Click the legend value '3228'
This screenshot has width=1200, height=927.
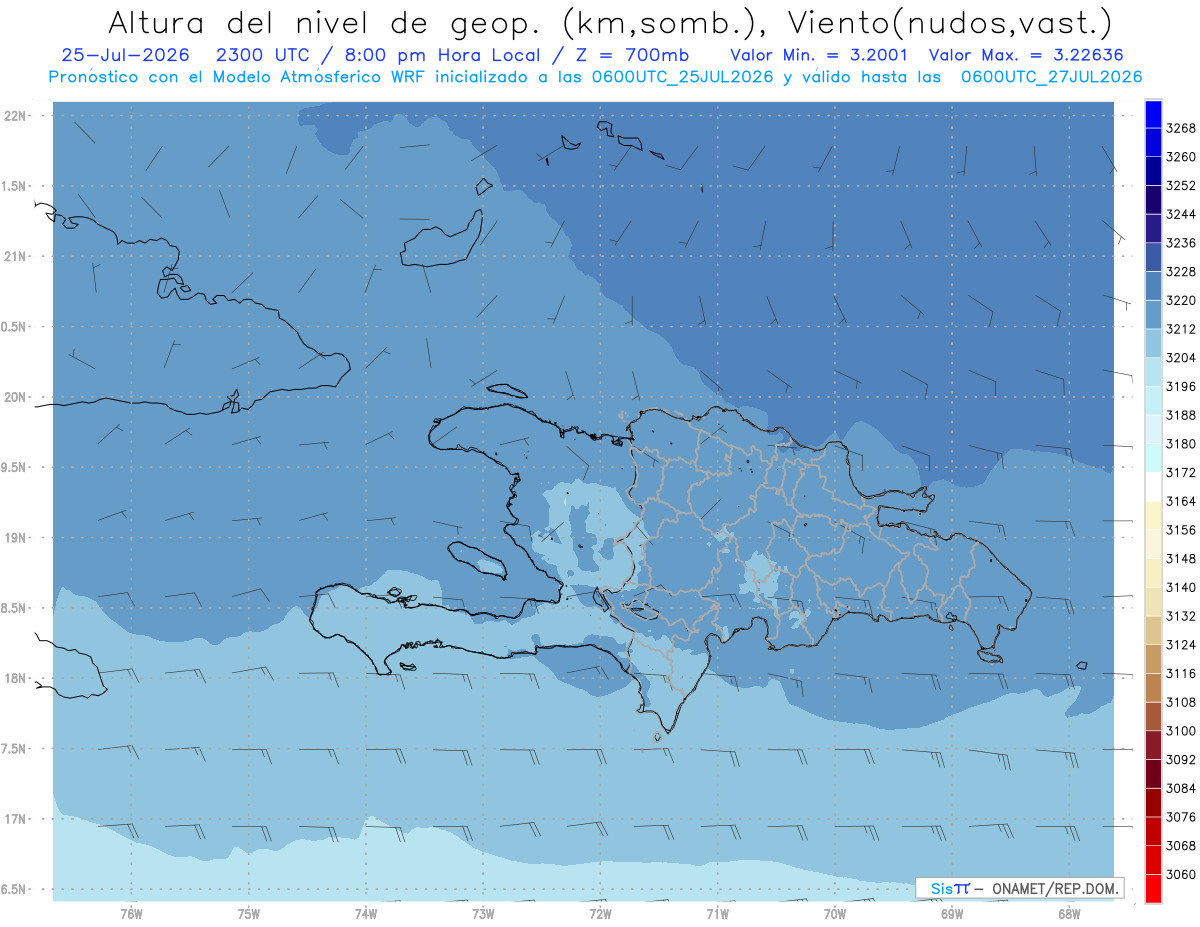1181,272
